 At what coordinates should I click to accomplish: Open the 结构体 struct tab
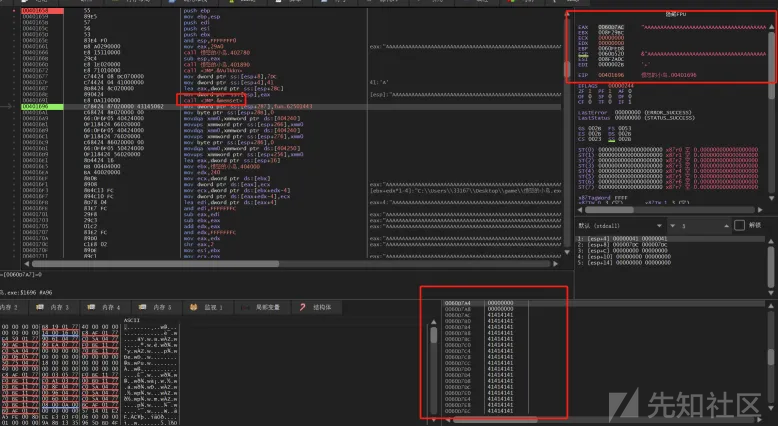pyautogui.click(x=316, y=307)
